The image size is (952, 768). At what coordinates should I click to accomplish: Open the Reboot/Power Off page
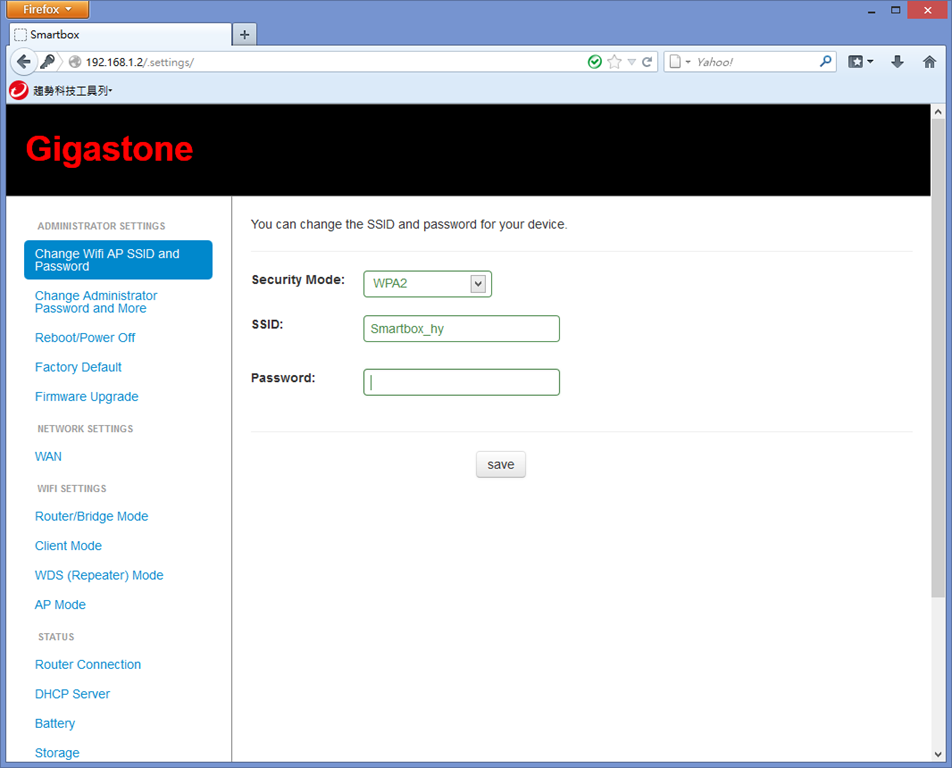[85, 338]
